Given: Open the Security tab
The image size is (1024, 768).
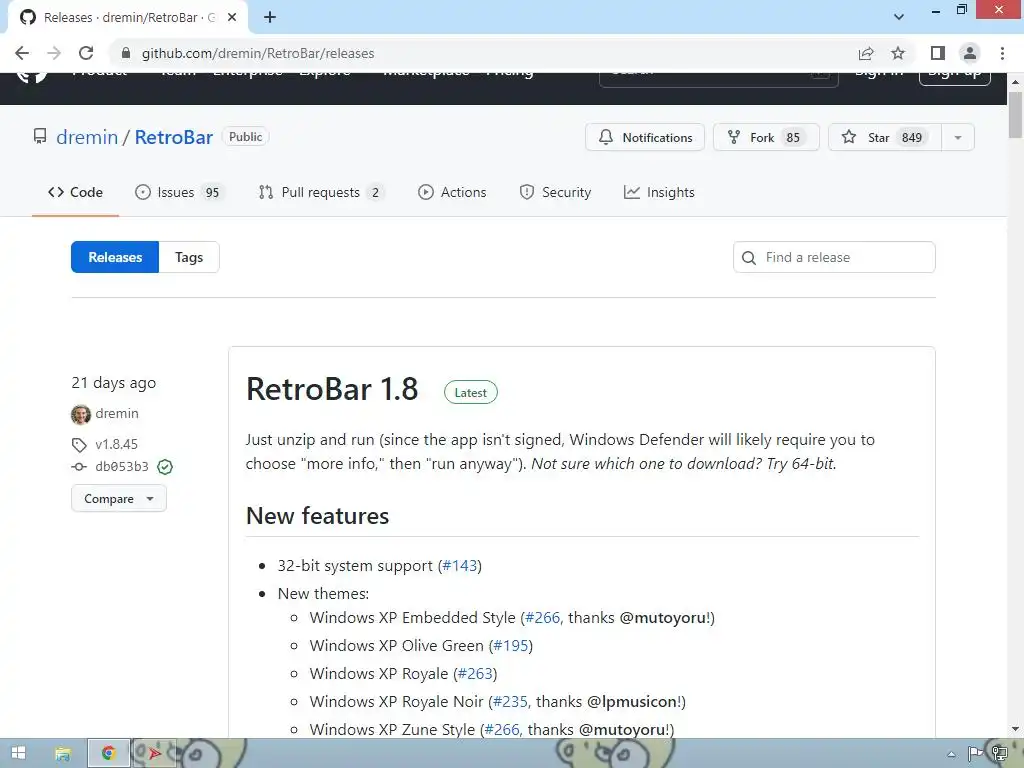Looking at the screenshot, I should pyautogui.click(x=555, y=192).
